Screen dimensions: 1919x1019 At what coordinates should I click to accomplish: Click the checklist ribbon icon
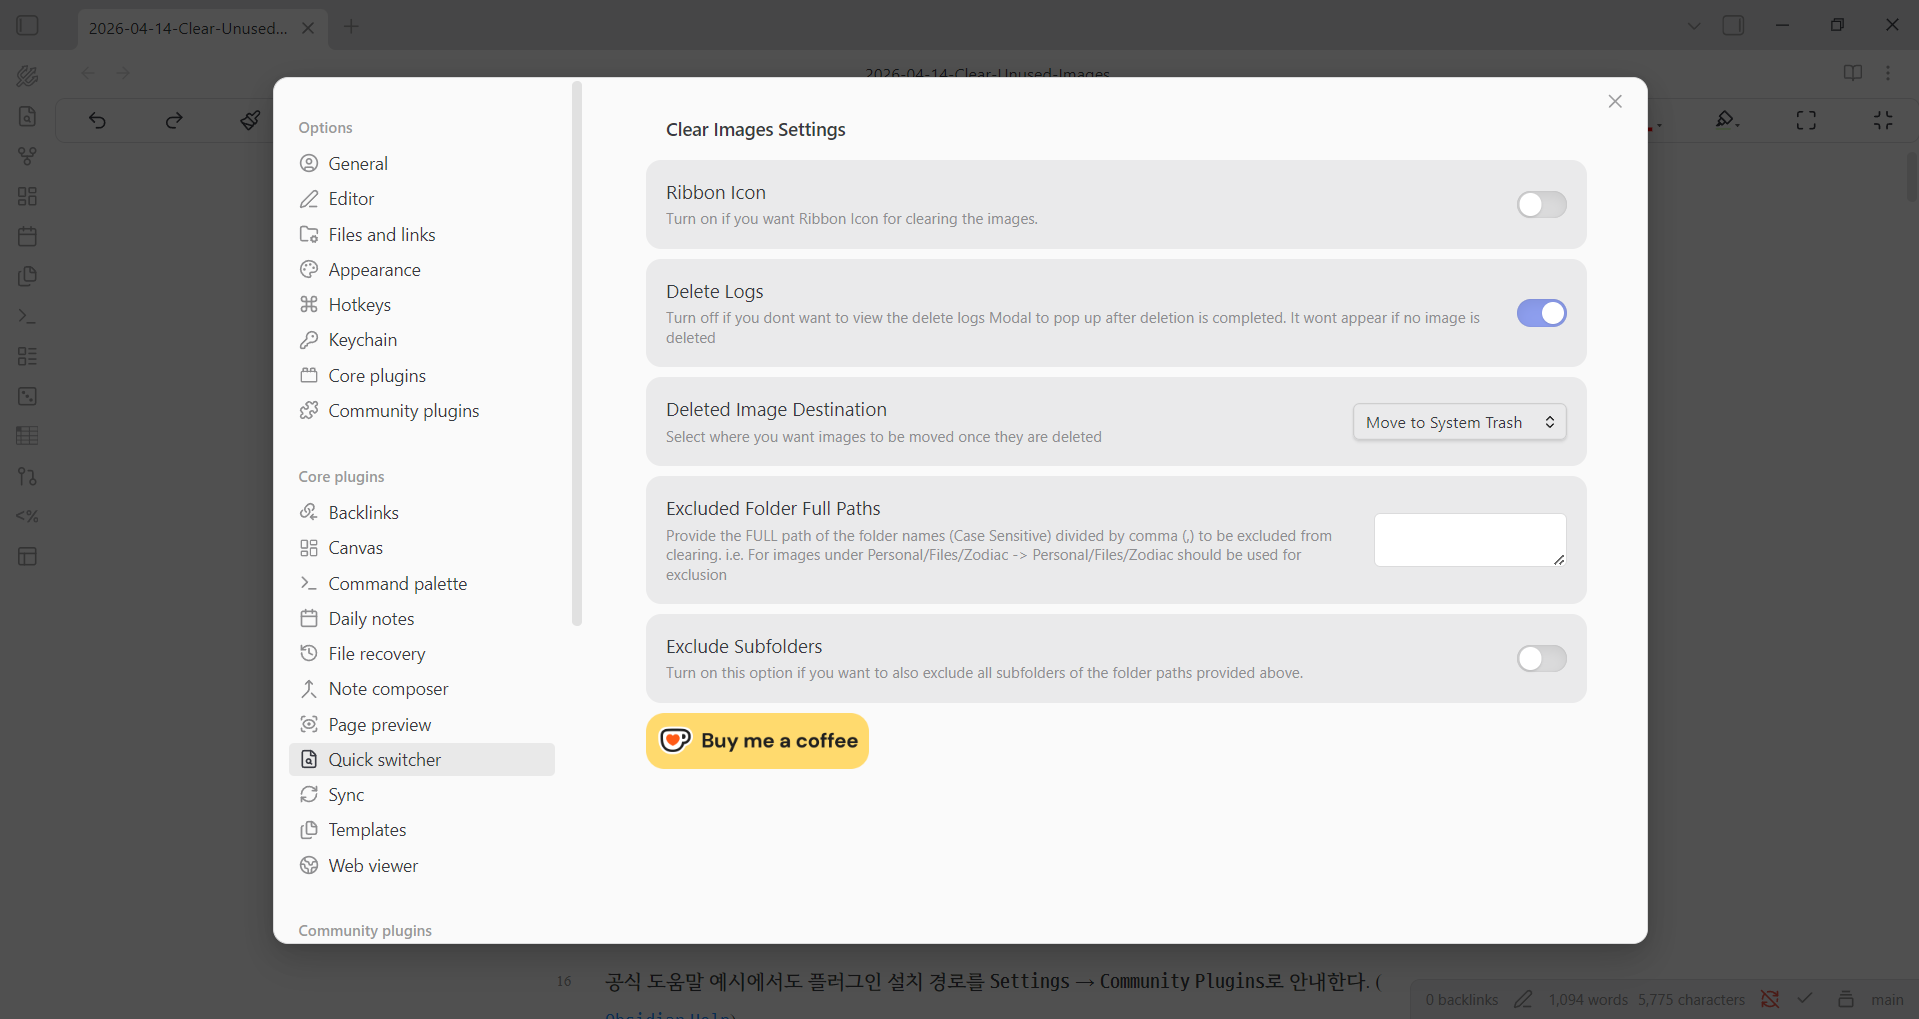[28, 356]
